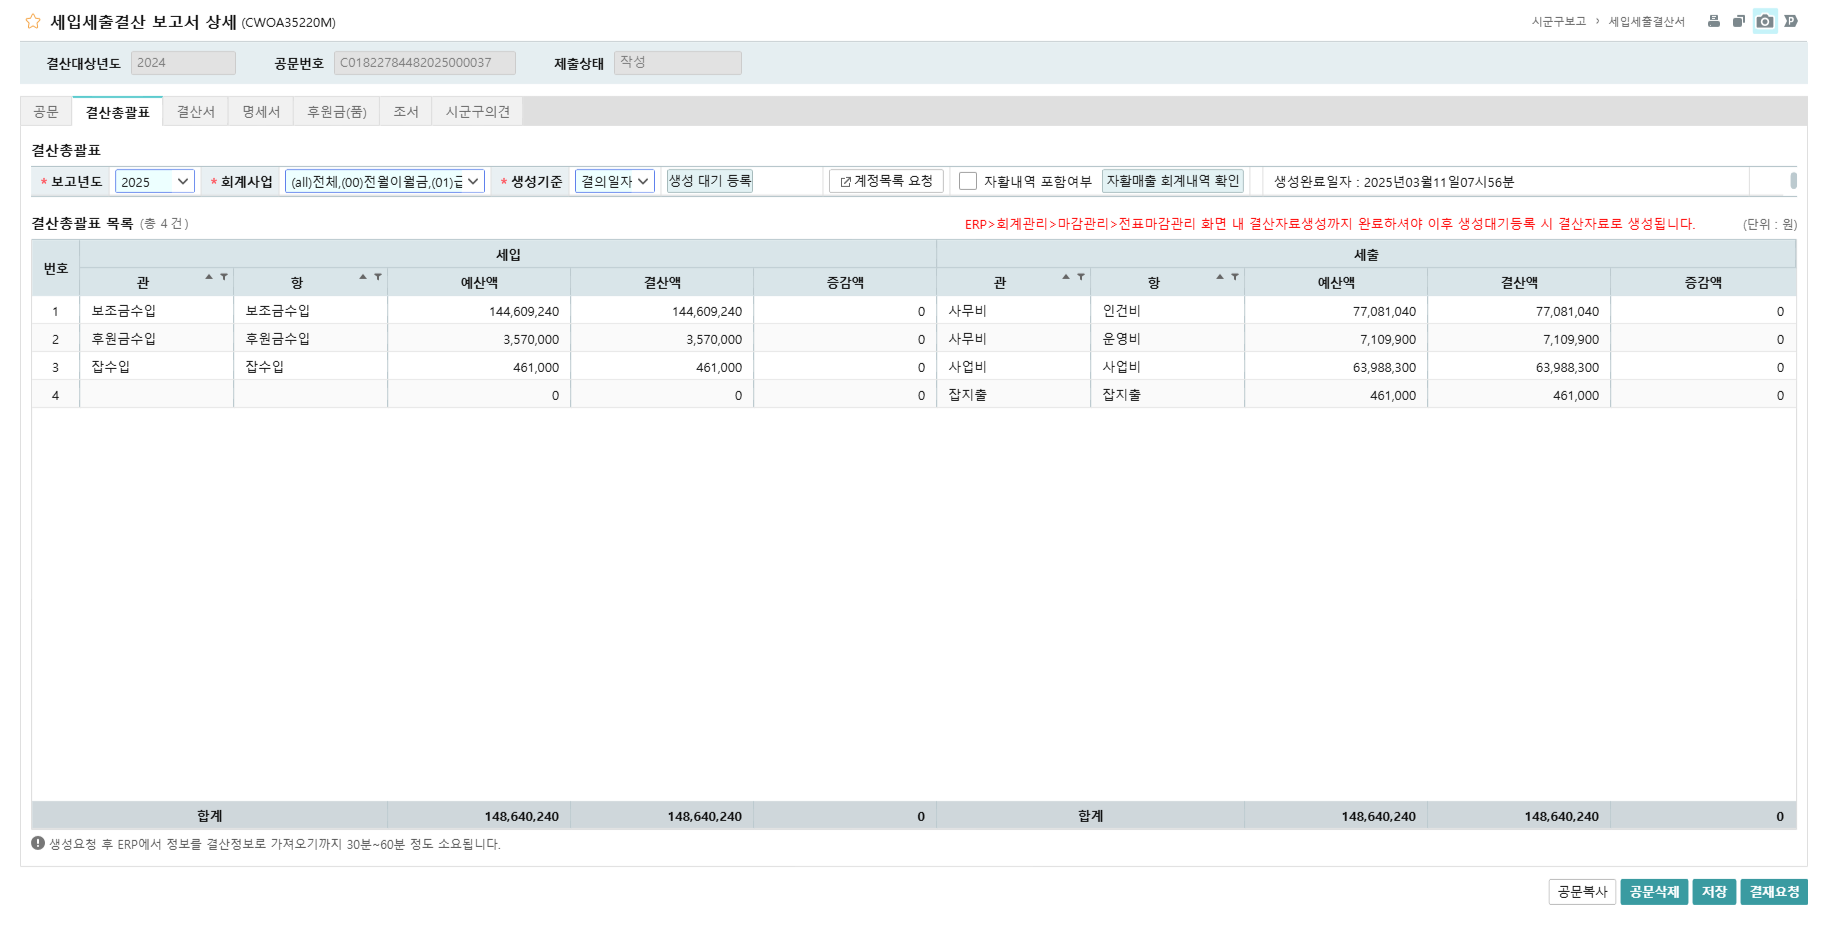The height and width of the screenshot is (925, 1828).
Task: Click the camera screenshot icon
Action: point(1765,21)
